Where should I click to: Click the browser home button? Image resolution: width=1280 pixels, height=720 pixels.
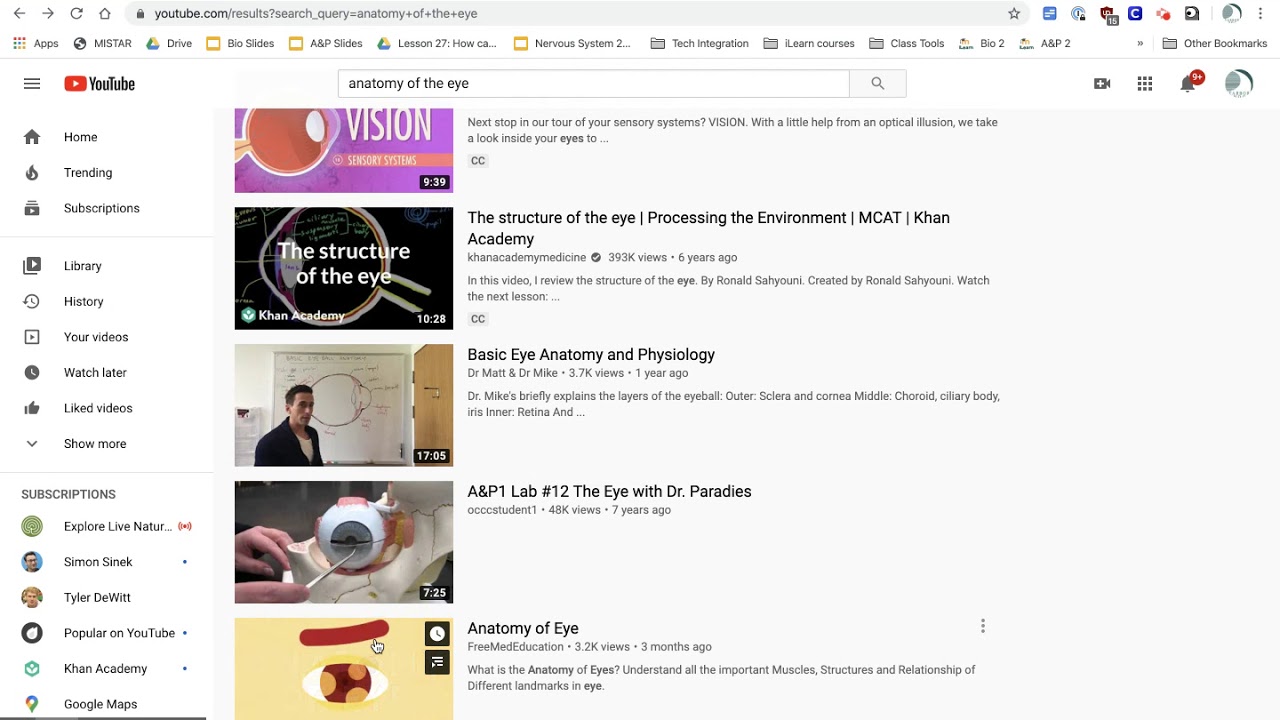(105, 14)
